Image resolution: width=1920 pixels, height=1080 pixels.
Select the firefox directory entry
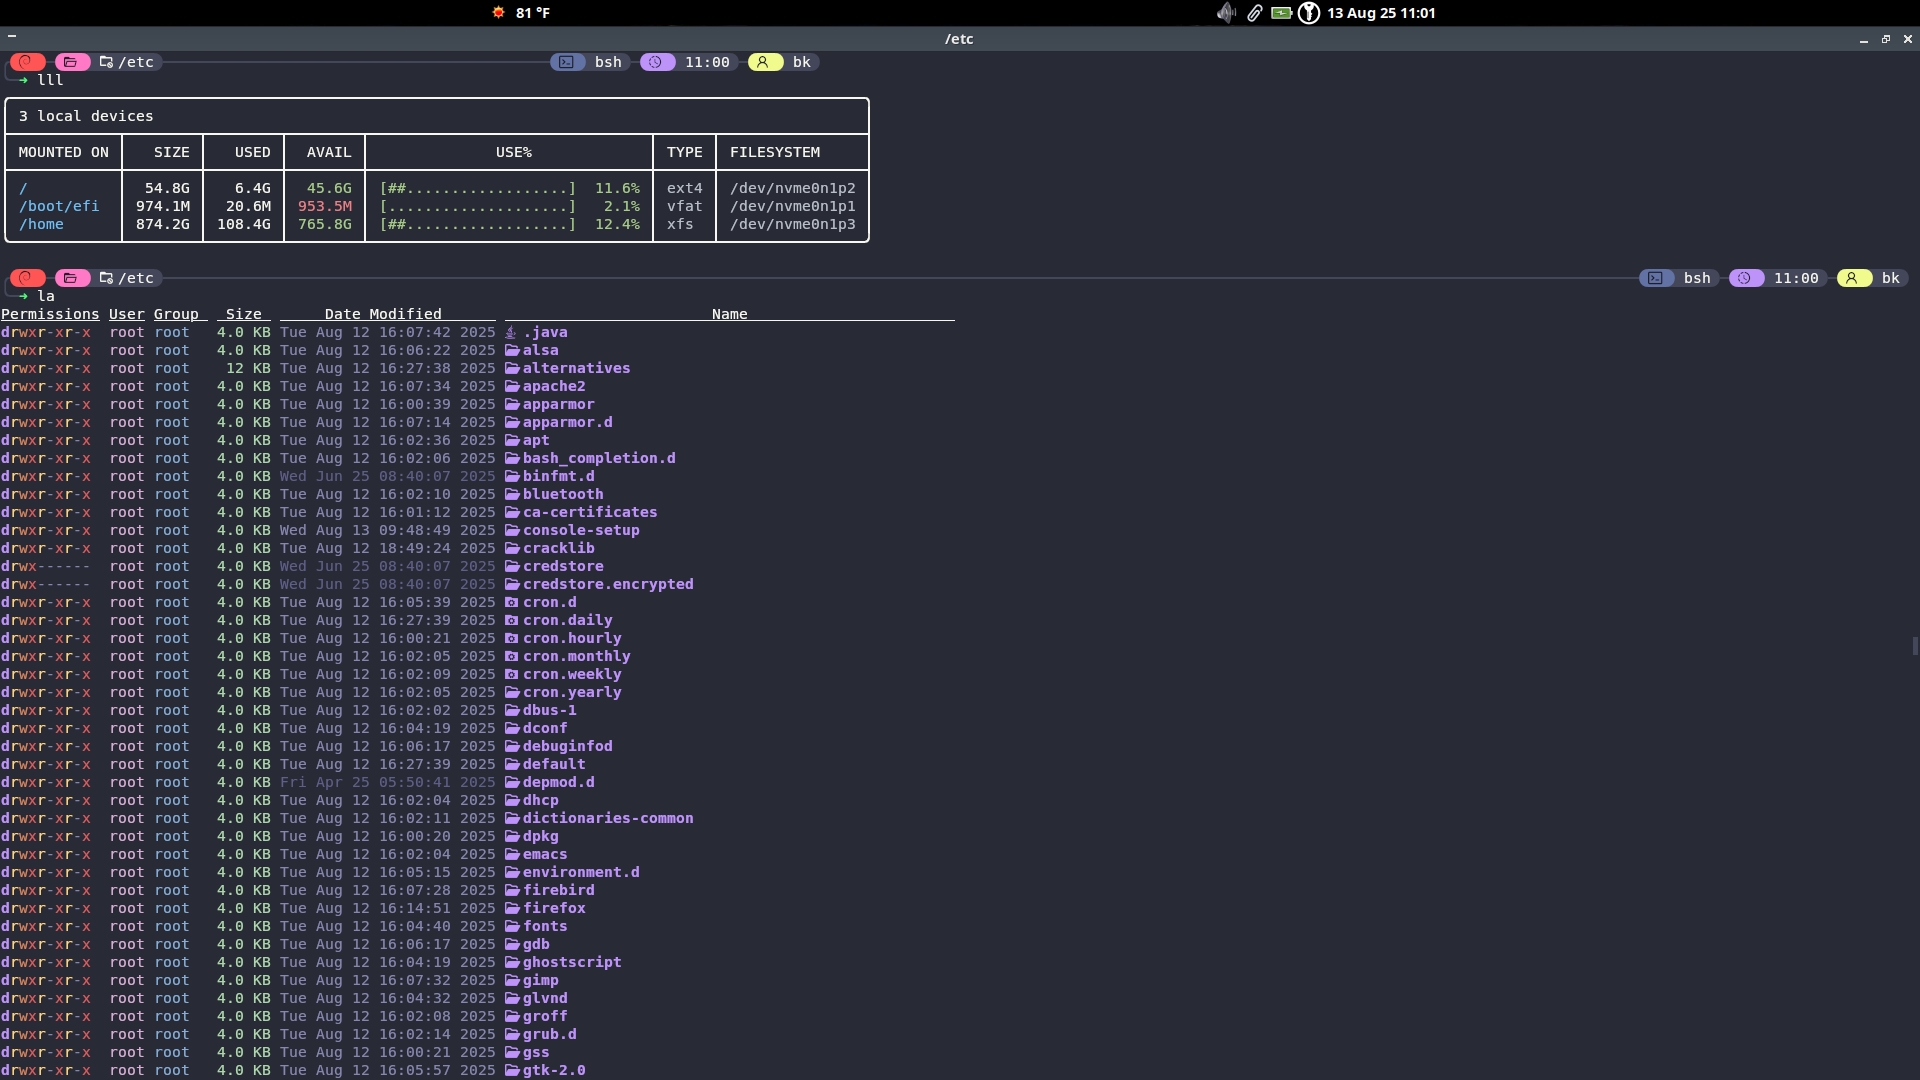coord(554,908)
